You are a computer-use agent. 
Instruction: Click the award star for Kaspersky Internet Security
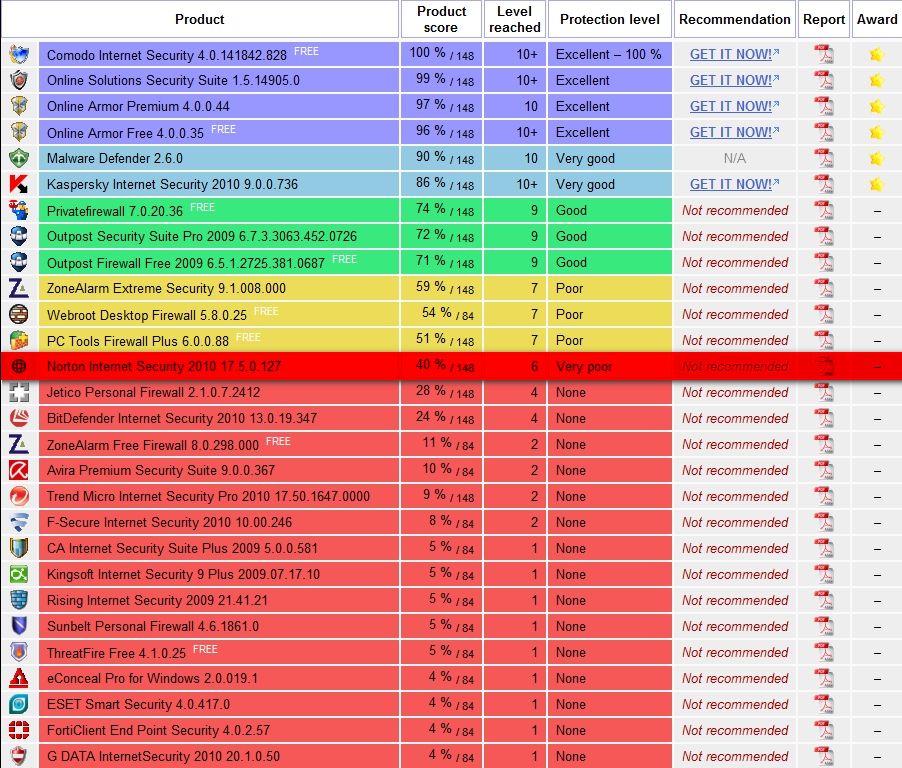pyautogui.click(x=877, y=185)
